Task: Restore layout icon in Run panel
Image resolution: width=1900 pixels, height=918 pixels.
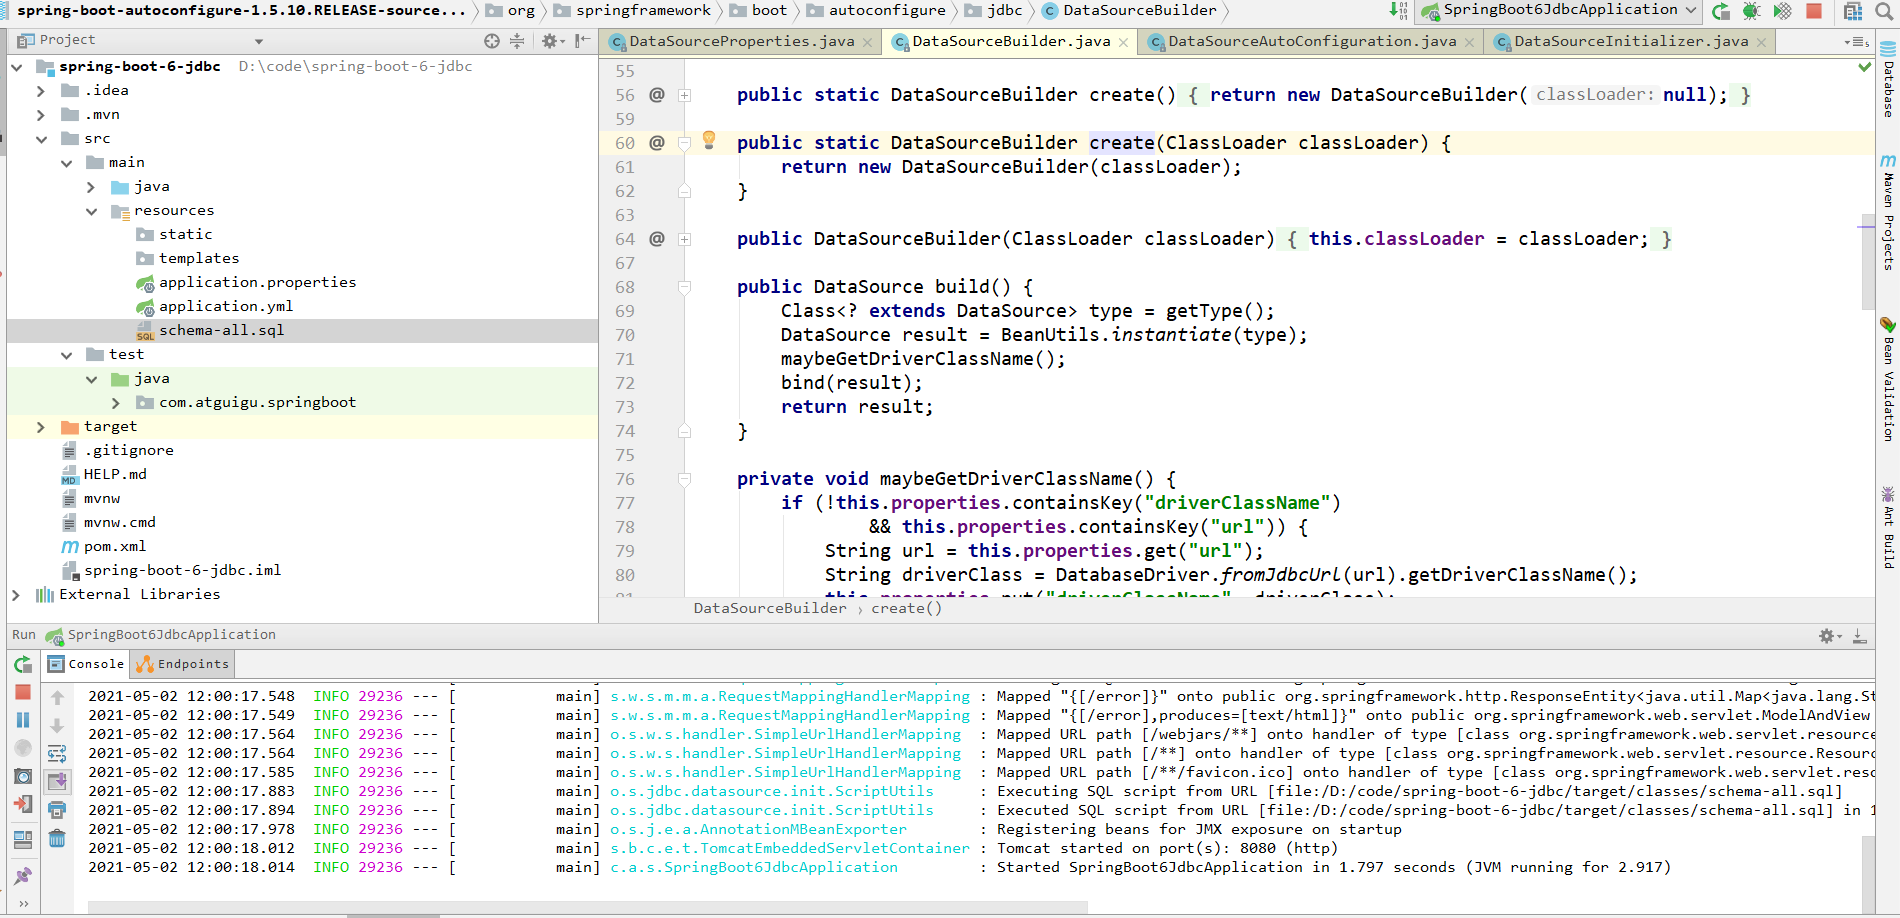Action: [23, 840]
